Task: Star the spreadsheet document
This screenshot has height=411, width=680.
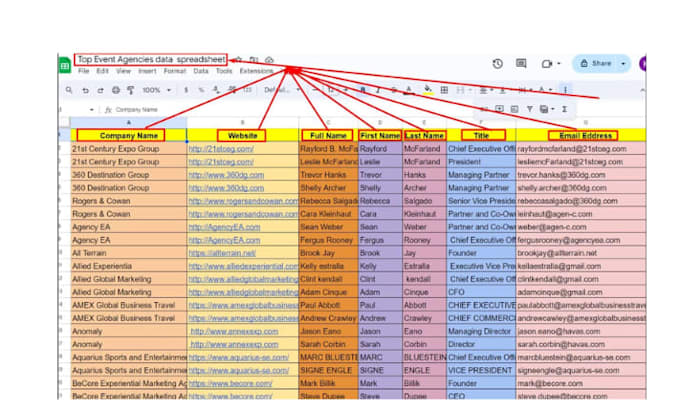Action: click(x=239, y=60)
